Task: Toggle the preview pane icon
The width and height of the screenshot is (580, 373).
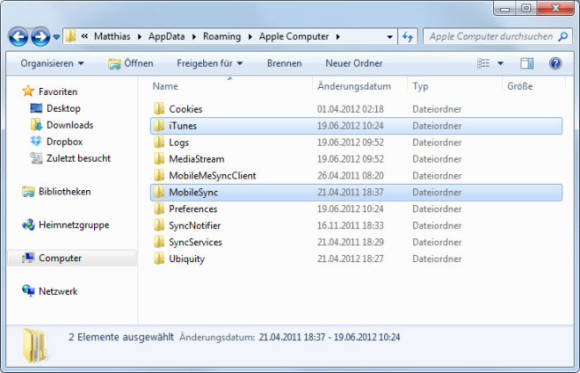Action: point(527,64)
